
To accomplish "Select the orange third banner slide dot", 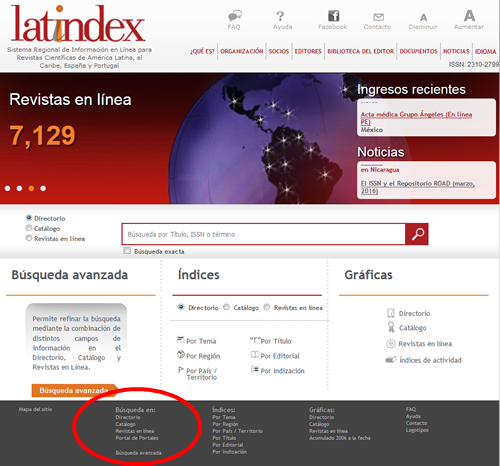I will click(x=31, y=188).
